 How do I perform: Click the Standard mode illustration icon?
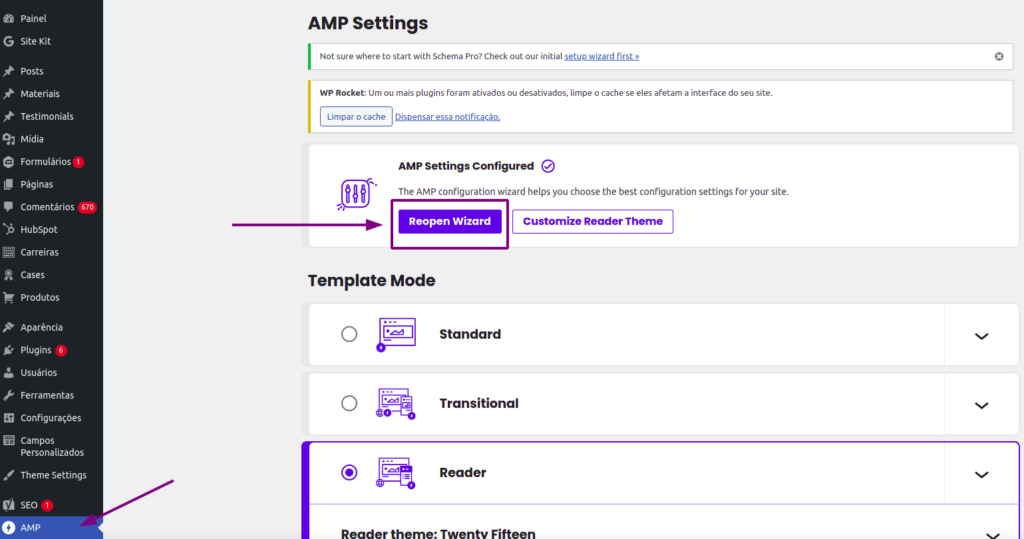click(396, 335)
